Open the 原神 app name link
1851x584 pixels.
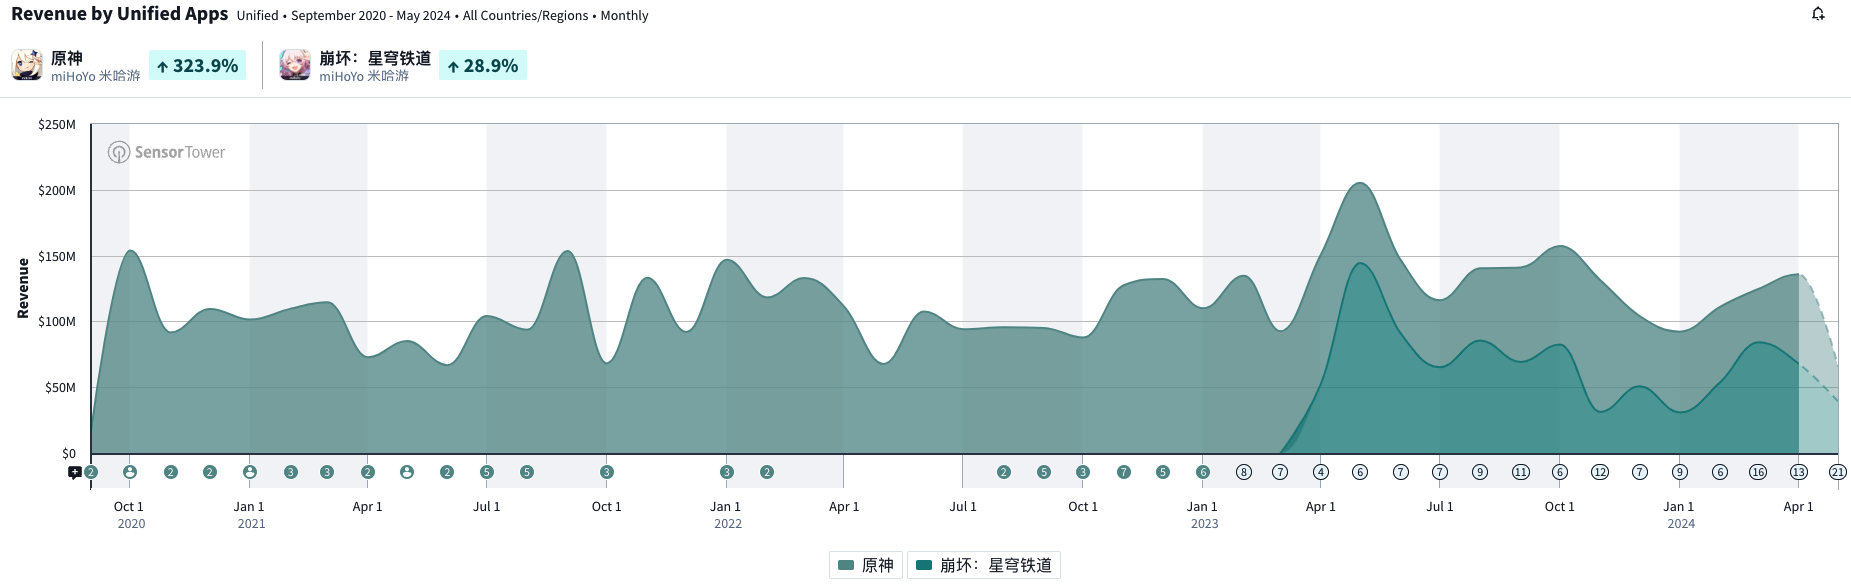coord(67,58)
